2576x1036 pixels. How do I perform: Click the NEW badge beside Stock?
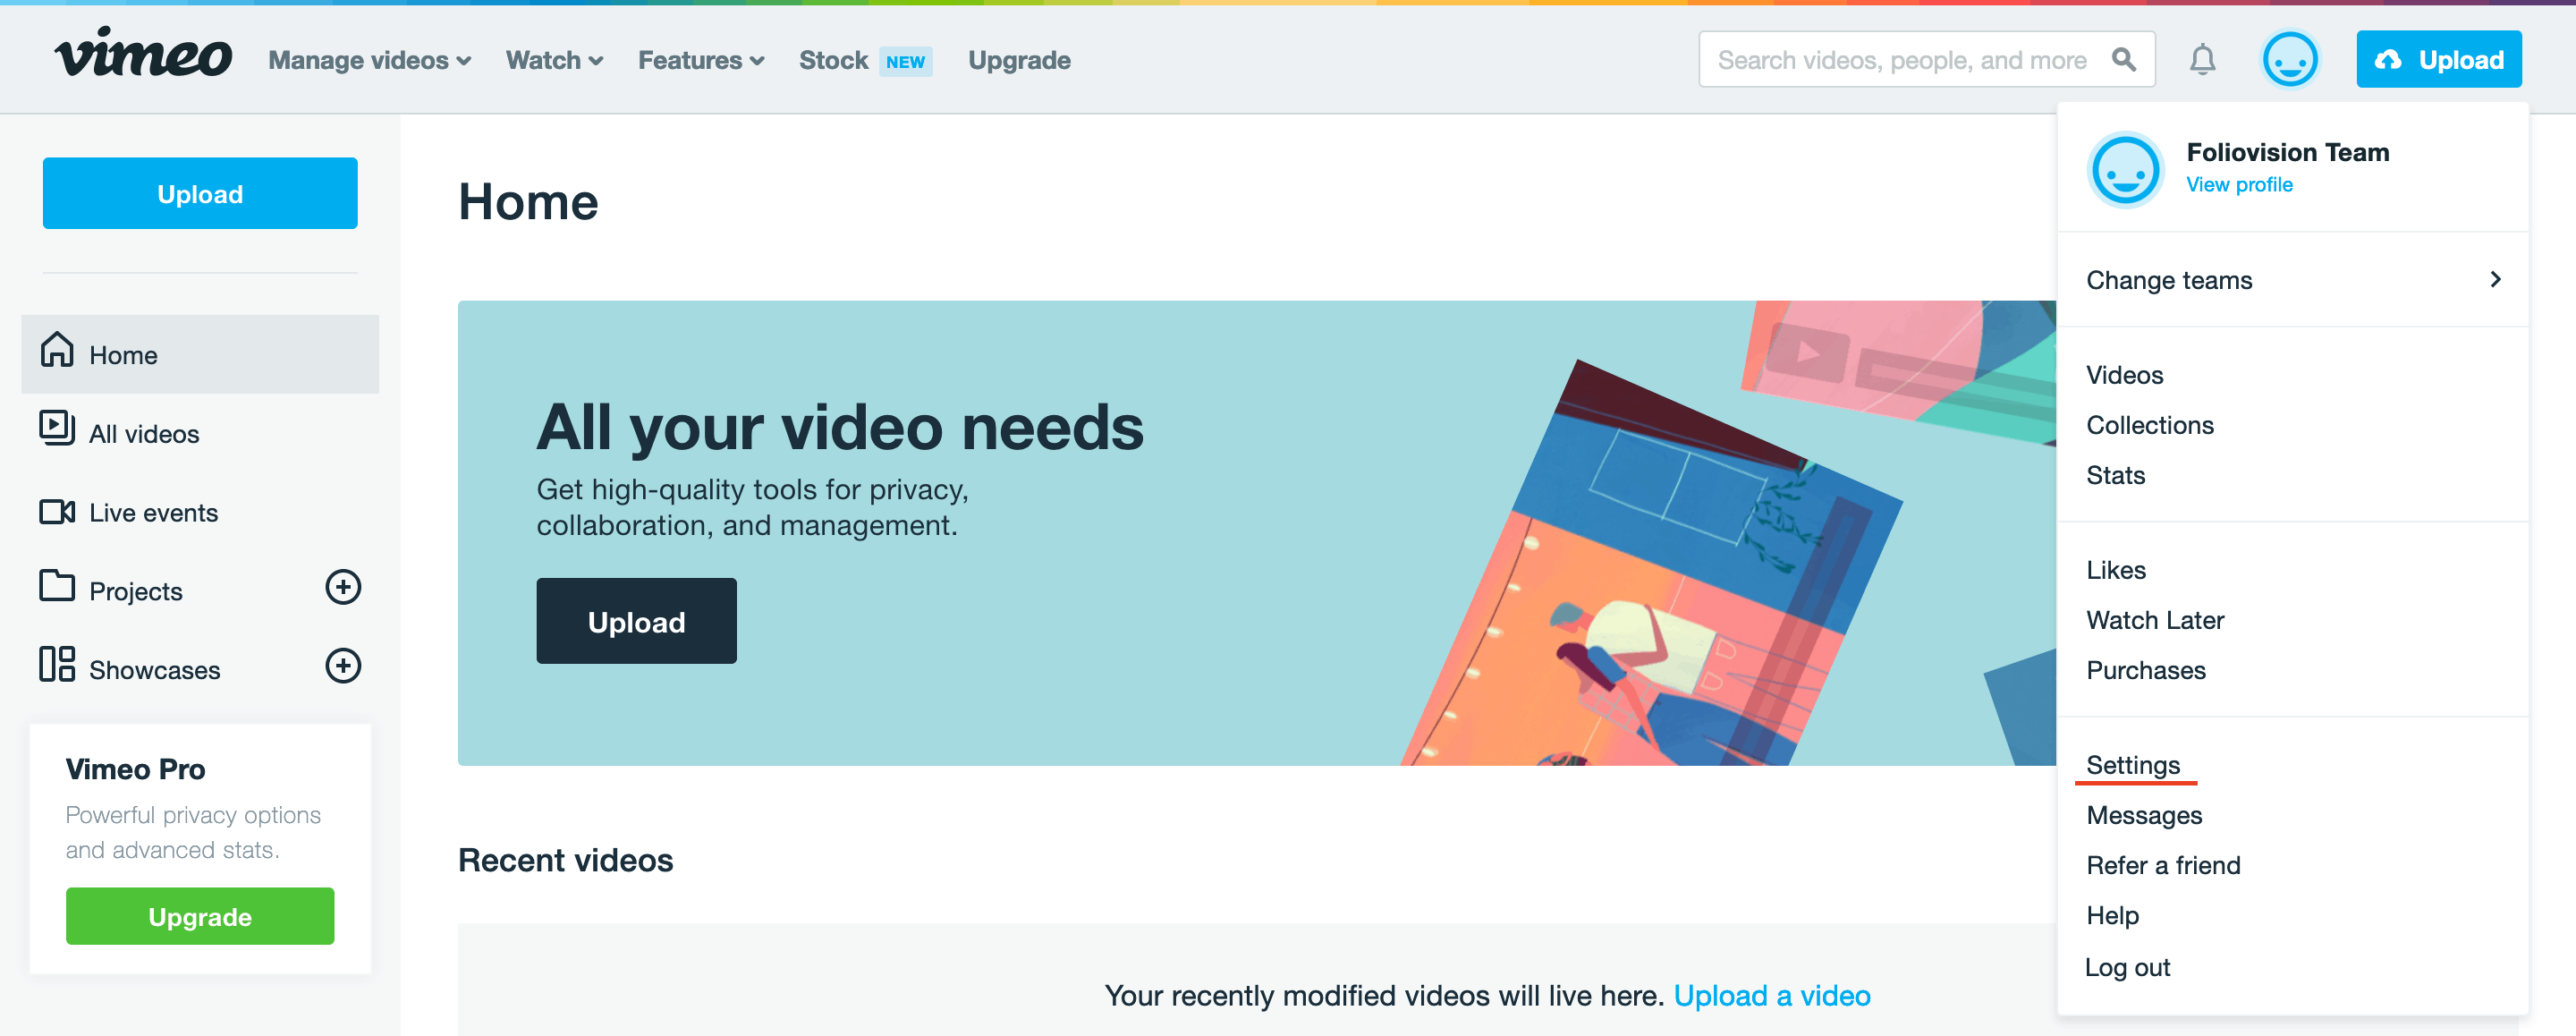[x=905, y=61]
